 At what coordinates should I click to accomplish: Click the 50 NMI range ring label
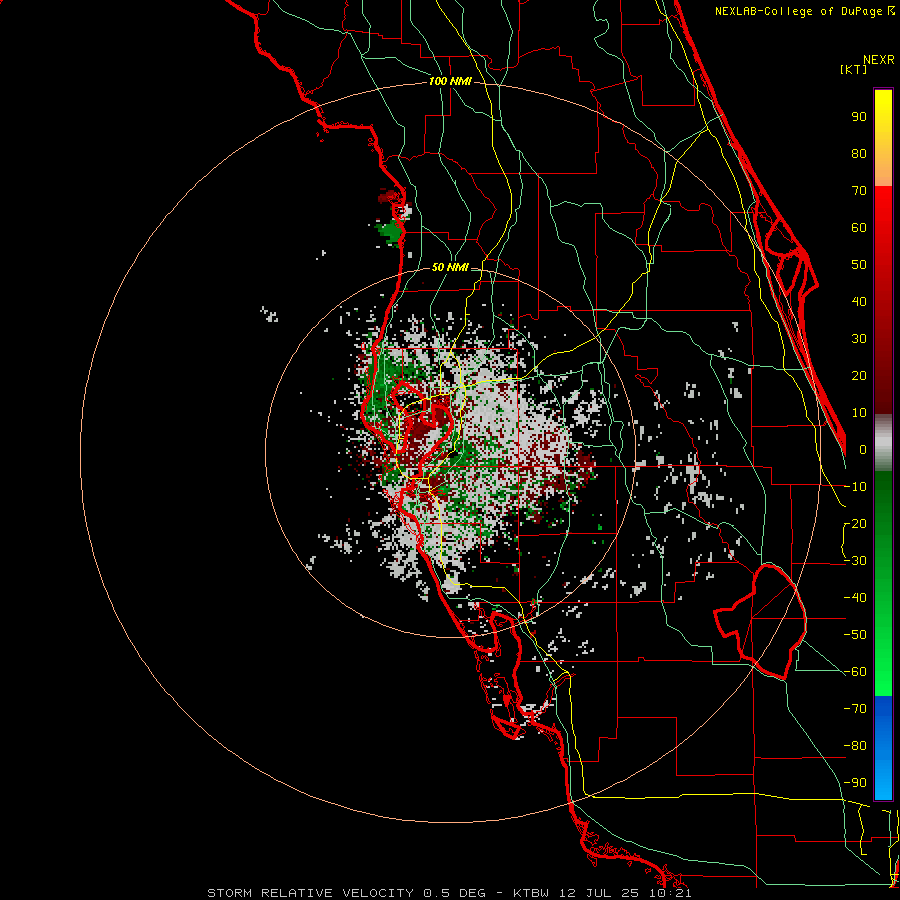449,267
